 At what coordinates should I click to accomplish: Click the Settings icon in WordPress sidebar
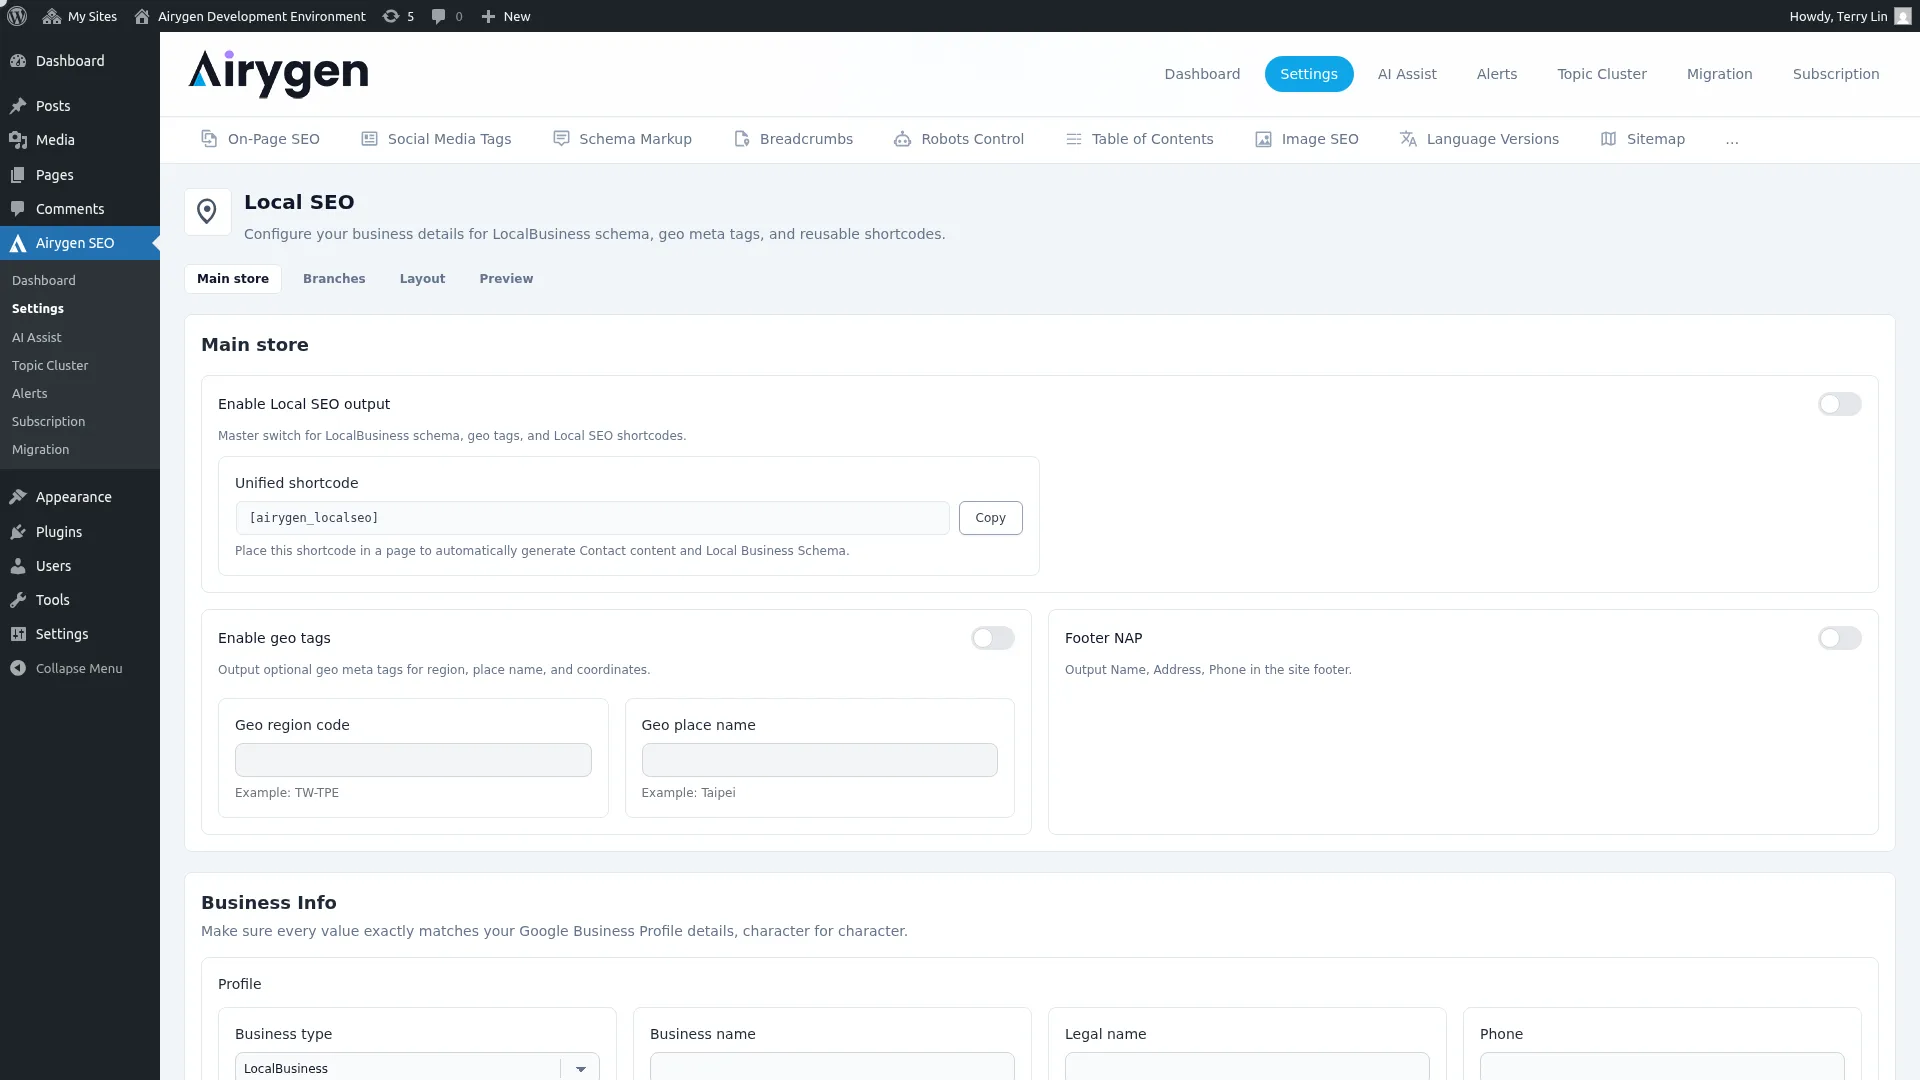(x=18, y=634)
